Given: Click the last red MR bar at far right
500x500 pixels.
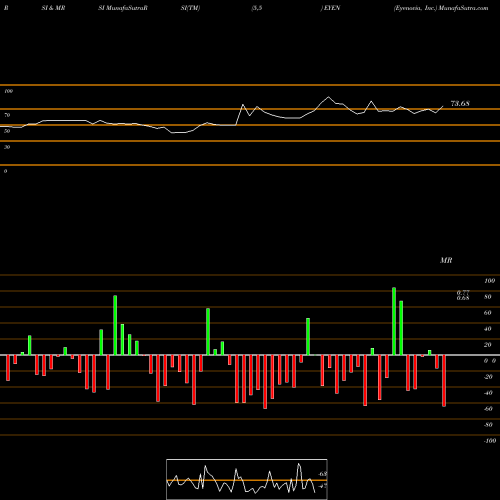Looking at the screenshot, I should pos(444,381).
